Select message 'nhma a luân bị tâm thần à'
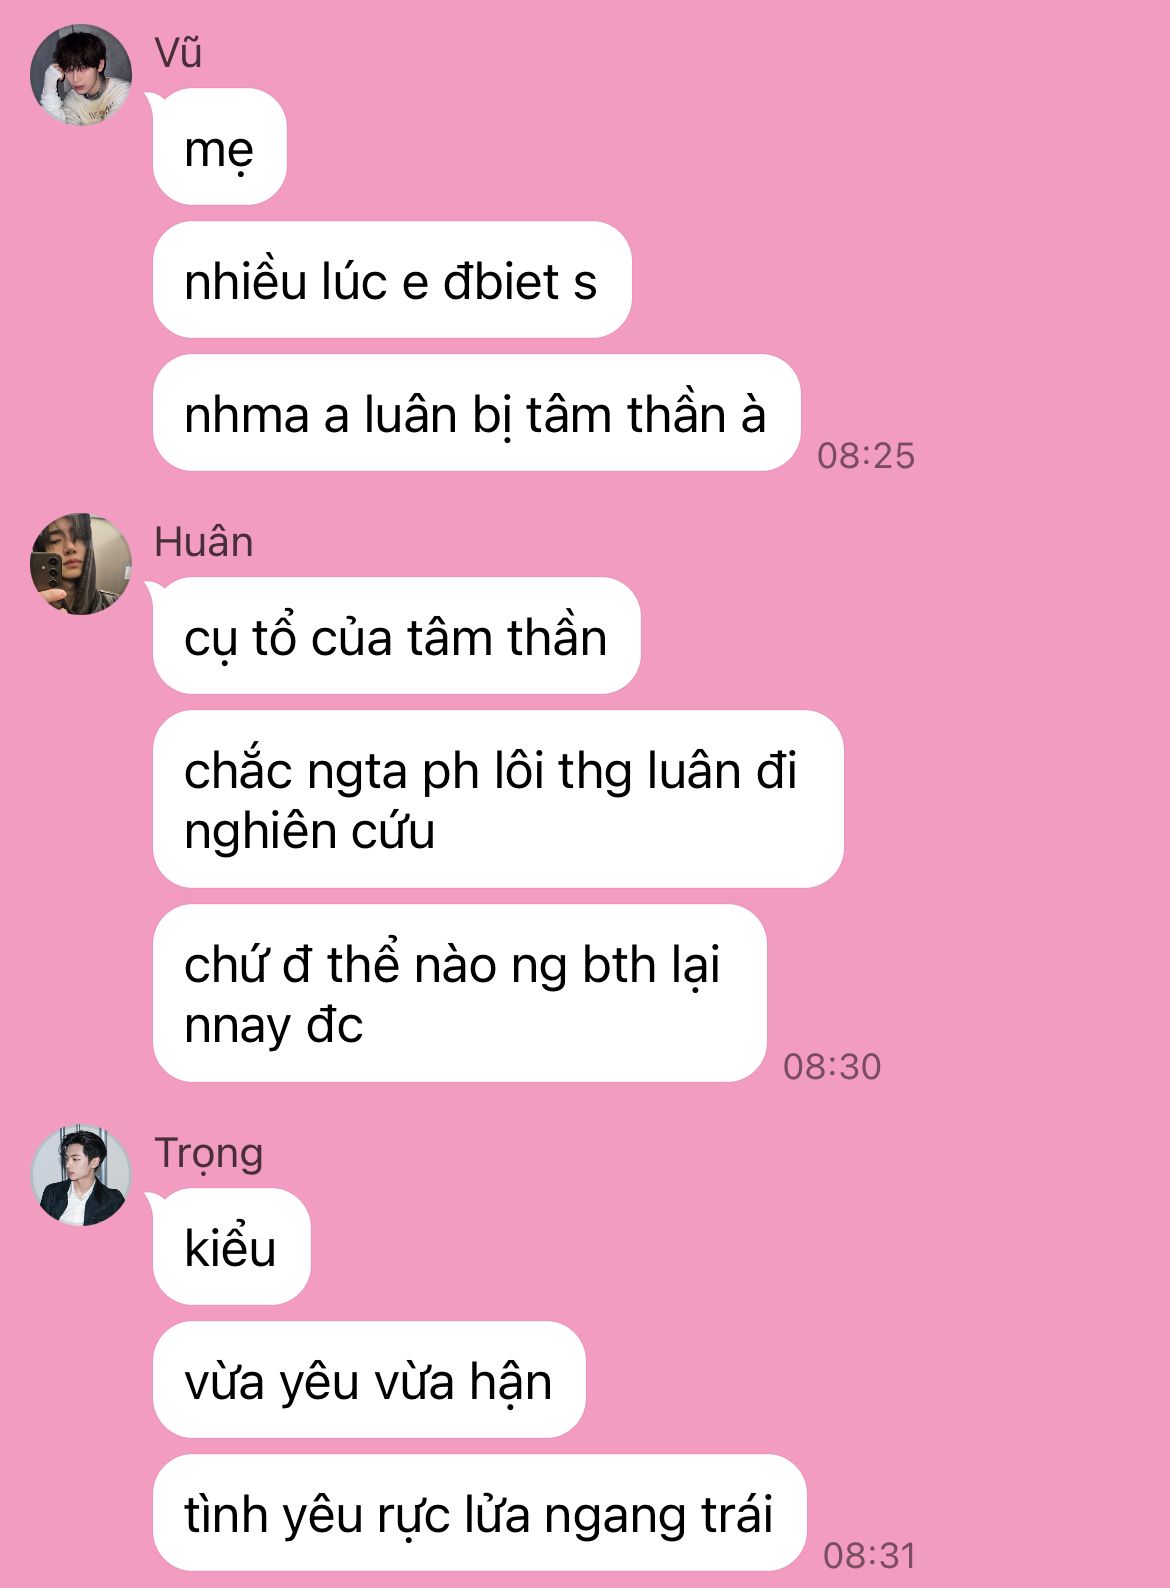Viewport: 1170px width, 1588px height. [477, 413]
